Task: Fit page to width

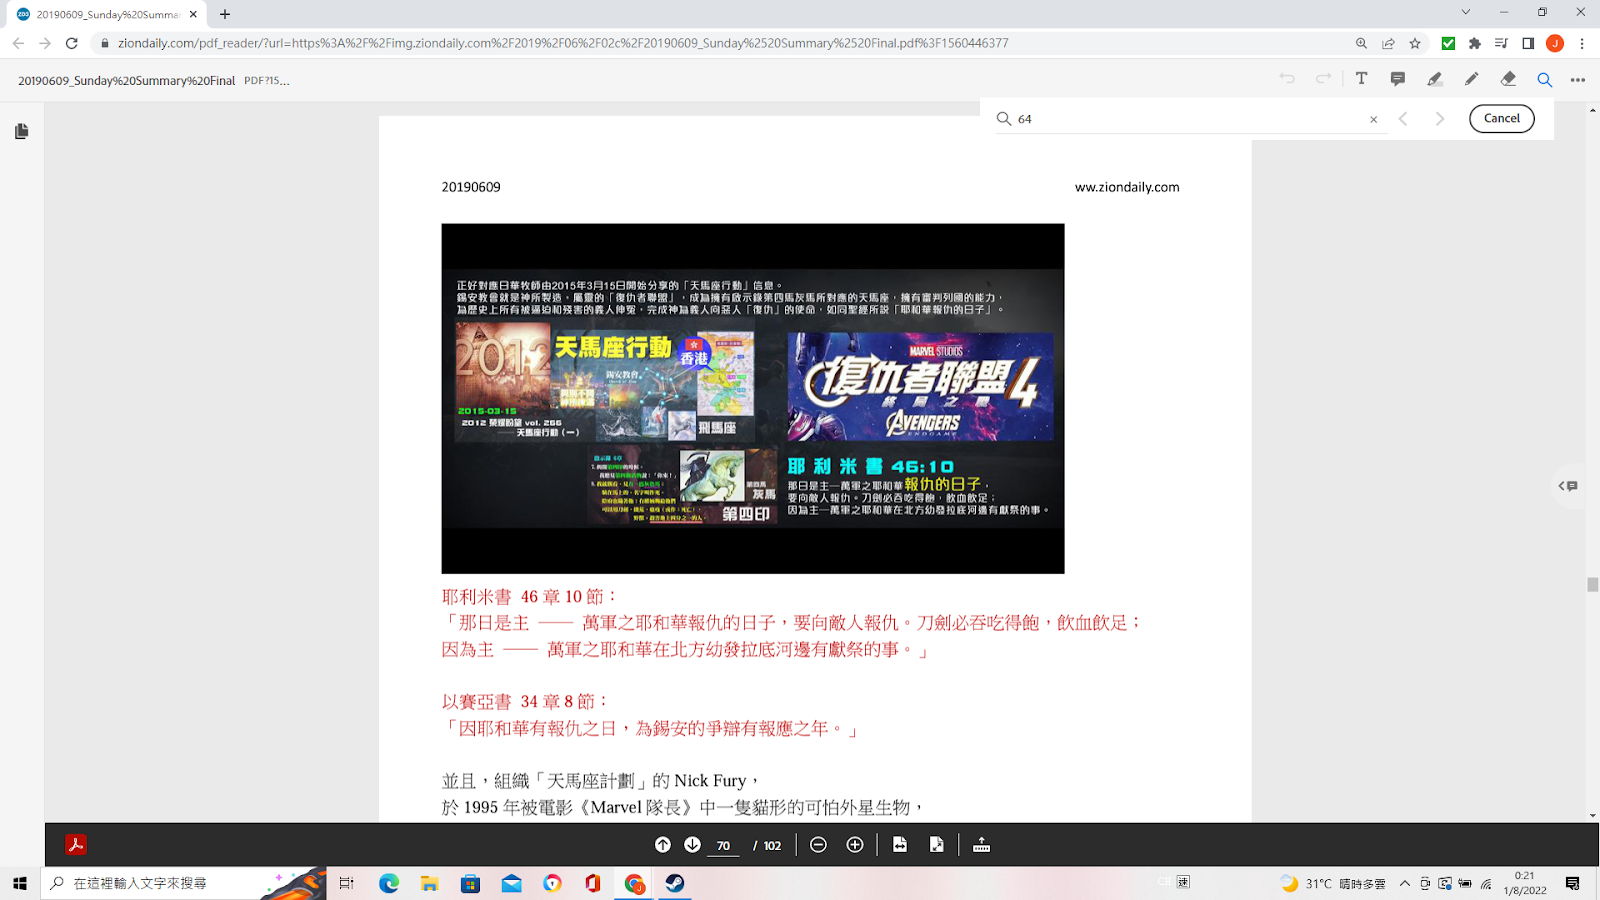Action: click(900, 845)
